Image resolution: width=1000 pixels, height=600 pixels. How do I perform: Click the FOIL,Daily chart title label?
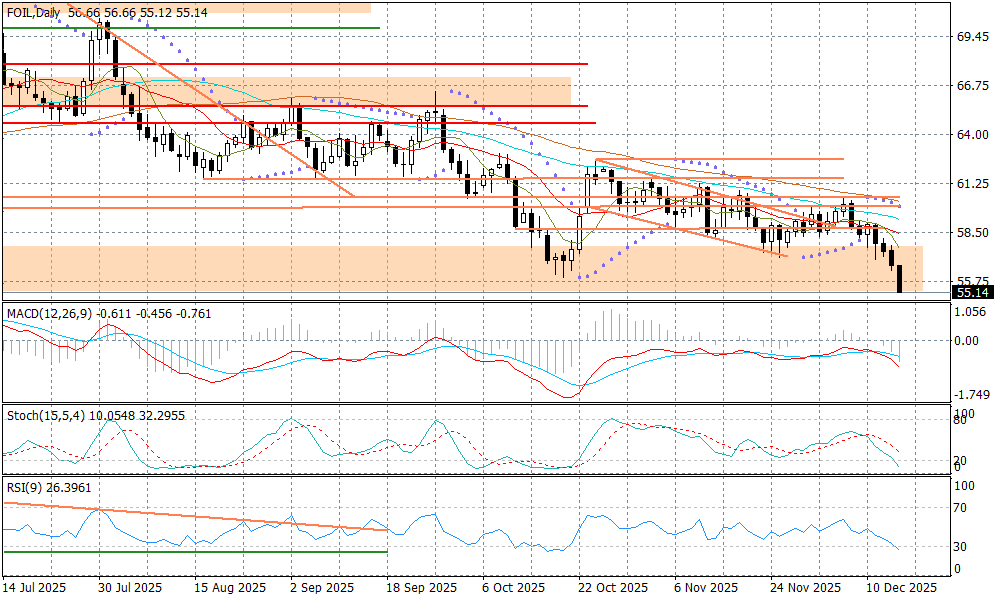[34, 12]
